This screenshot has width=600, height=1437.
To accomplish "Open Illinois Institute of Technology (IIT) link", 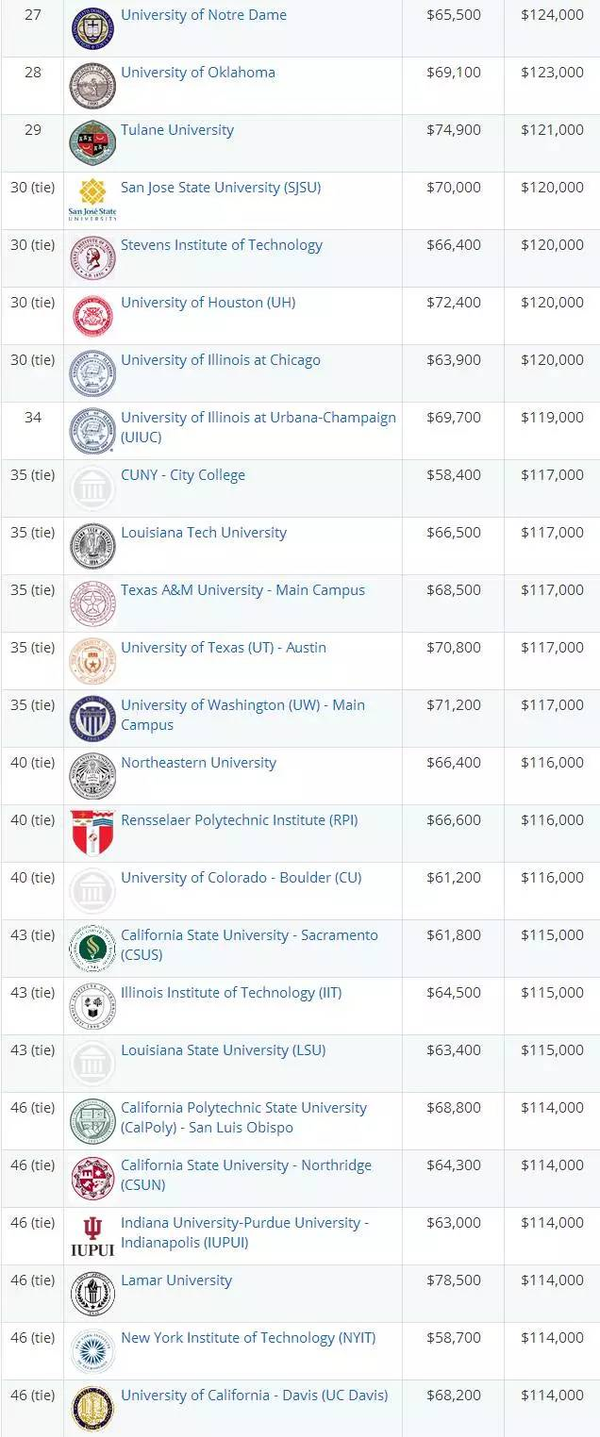I will pos(231,992).
